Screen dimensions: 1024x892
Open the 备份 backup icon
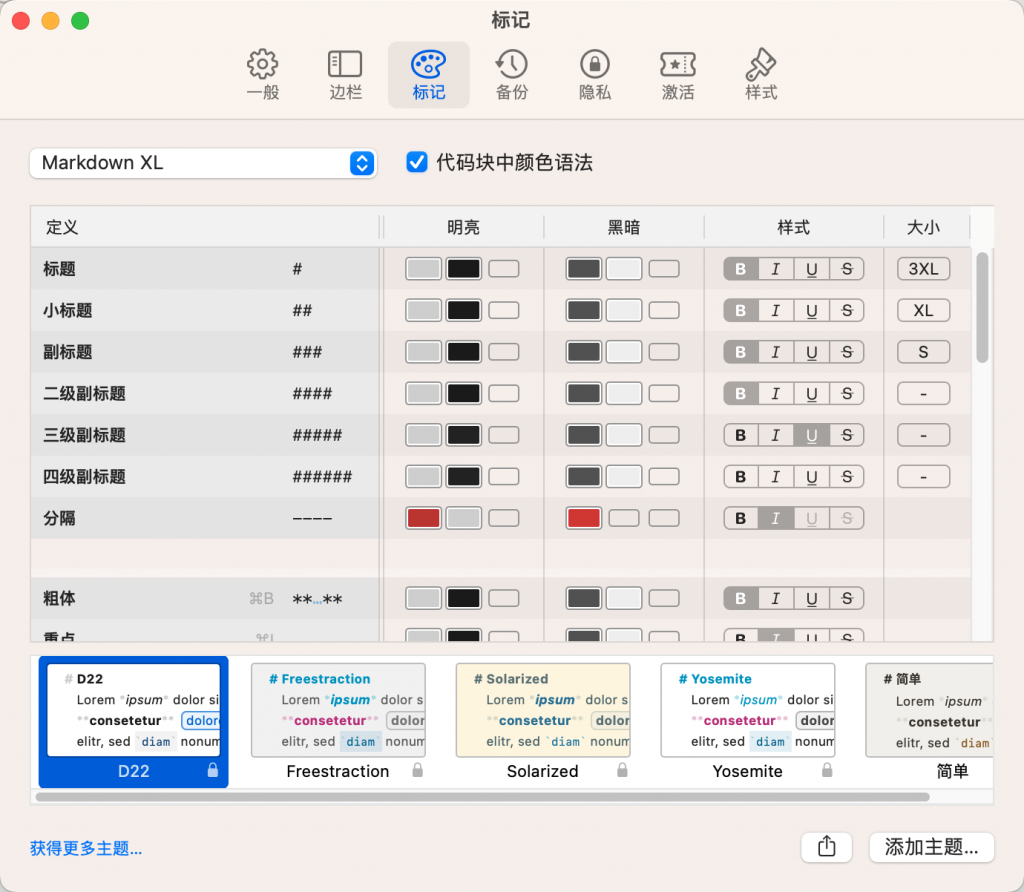pos(511,74)
